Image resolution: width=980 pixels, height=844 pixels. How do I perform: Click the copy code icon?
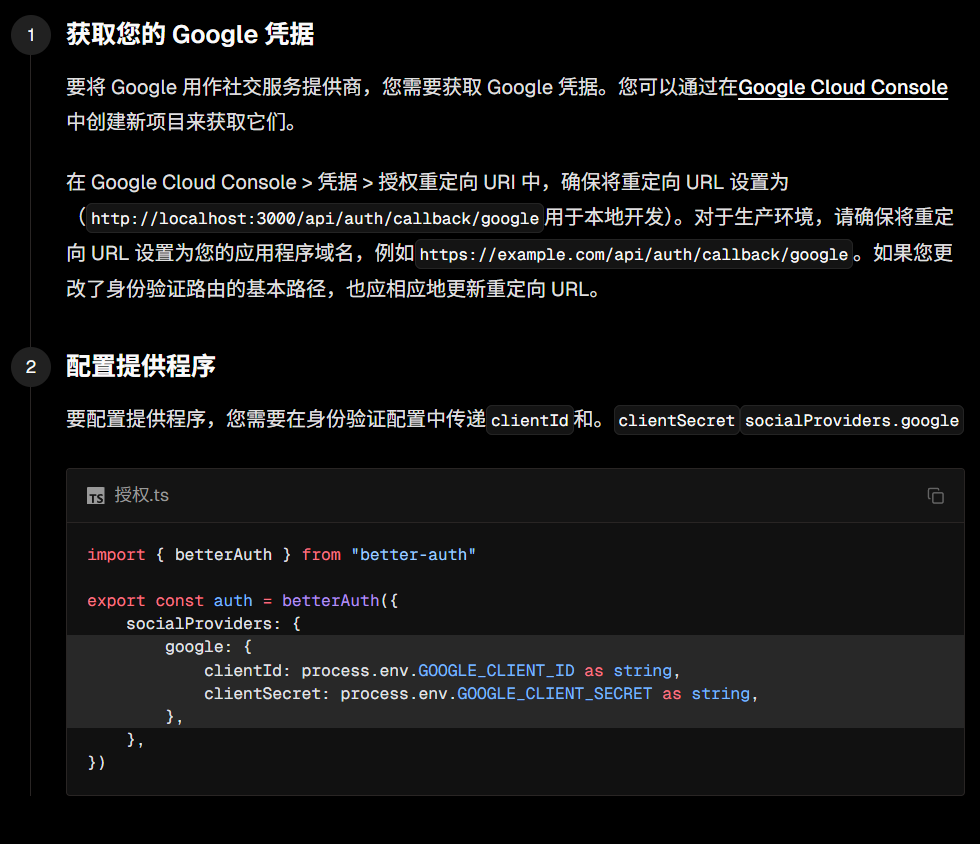[935, 495]
